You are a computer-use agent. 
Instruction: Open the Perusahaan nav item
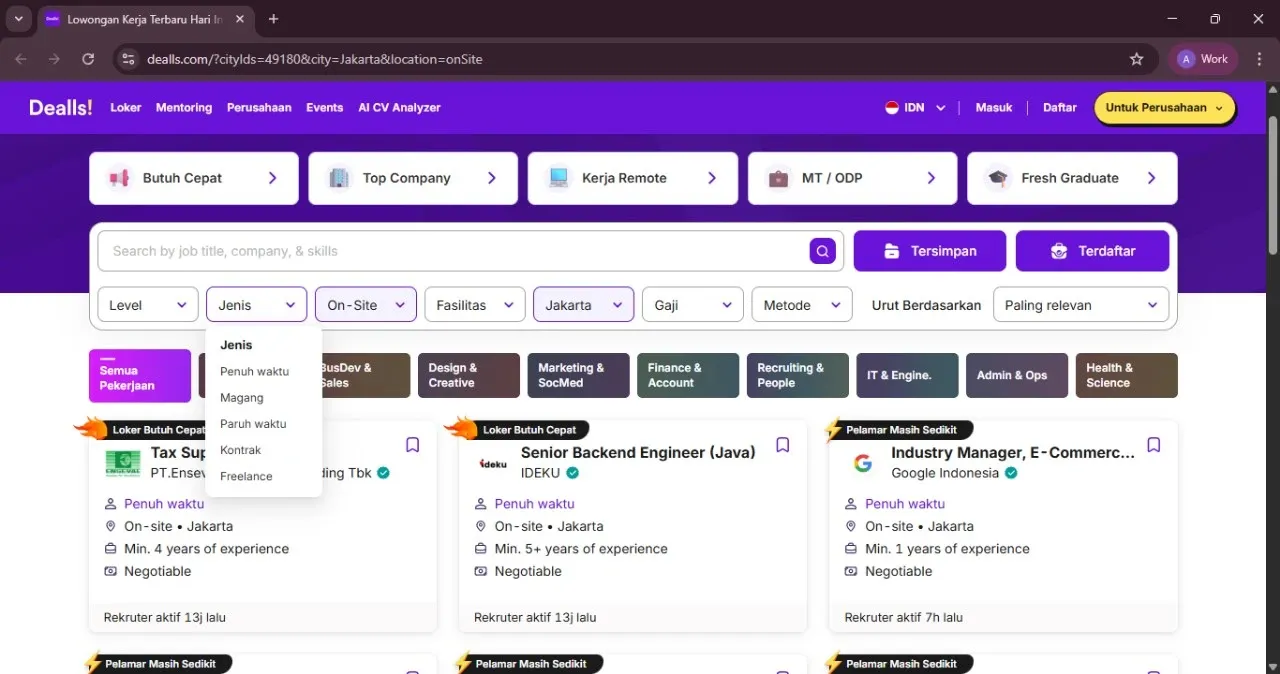(259, 107)
